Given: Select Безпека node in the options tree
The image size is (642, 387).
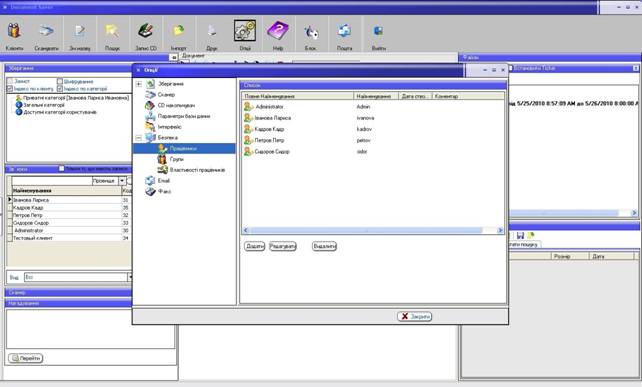Looking at the screenshot, I should [167, 138].
